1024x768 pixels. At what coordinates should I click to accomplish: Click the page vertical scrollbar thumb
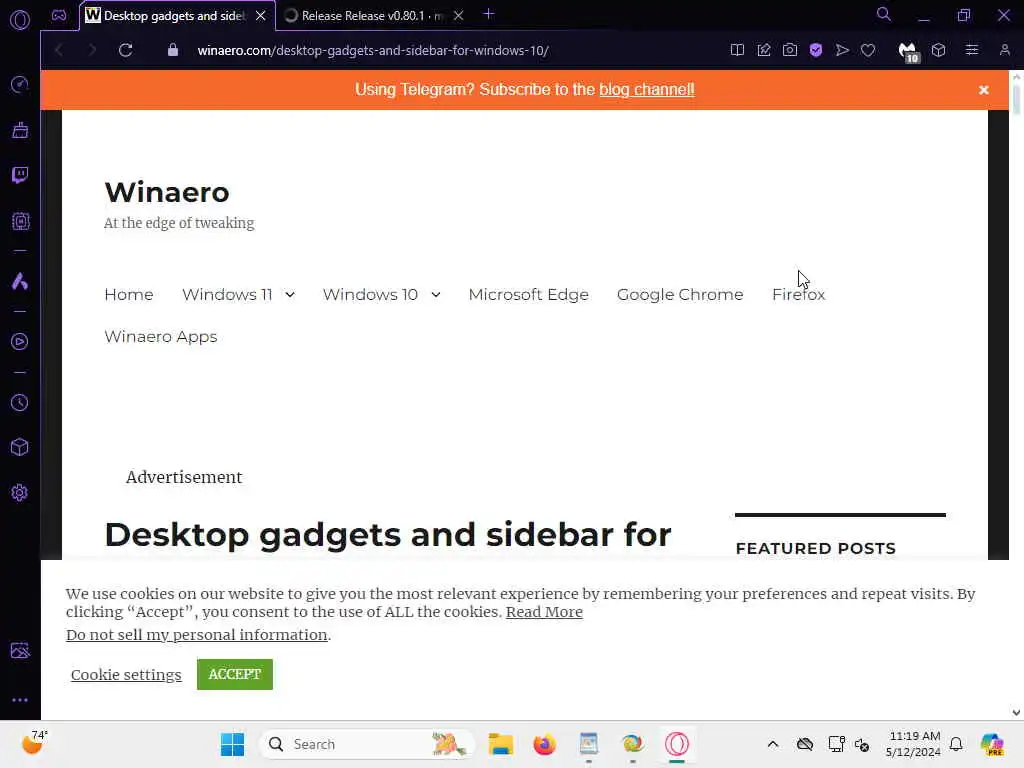pyautogui.click(x=1016, y=99)
